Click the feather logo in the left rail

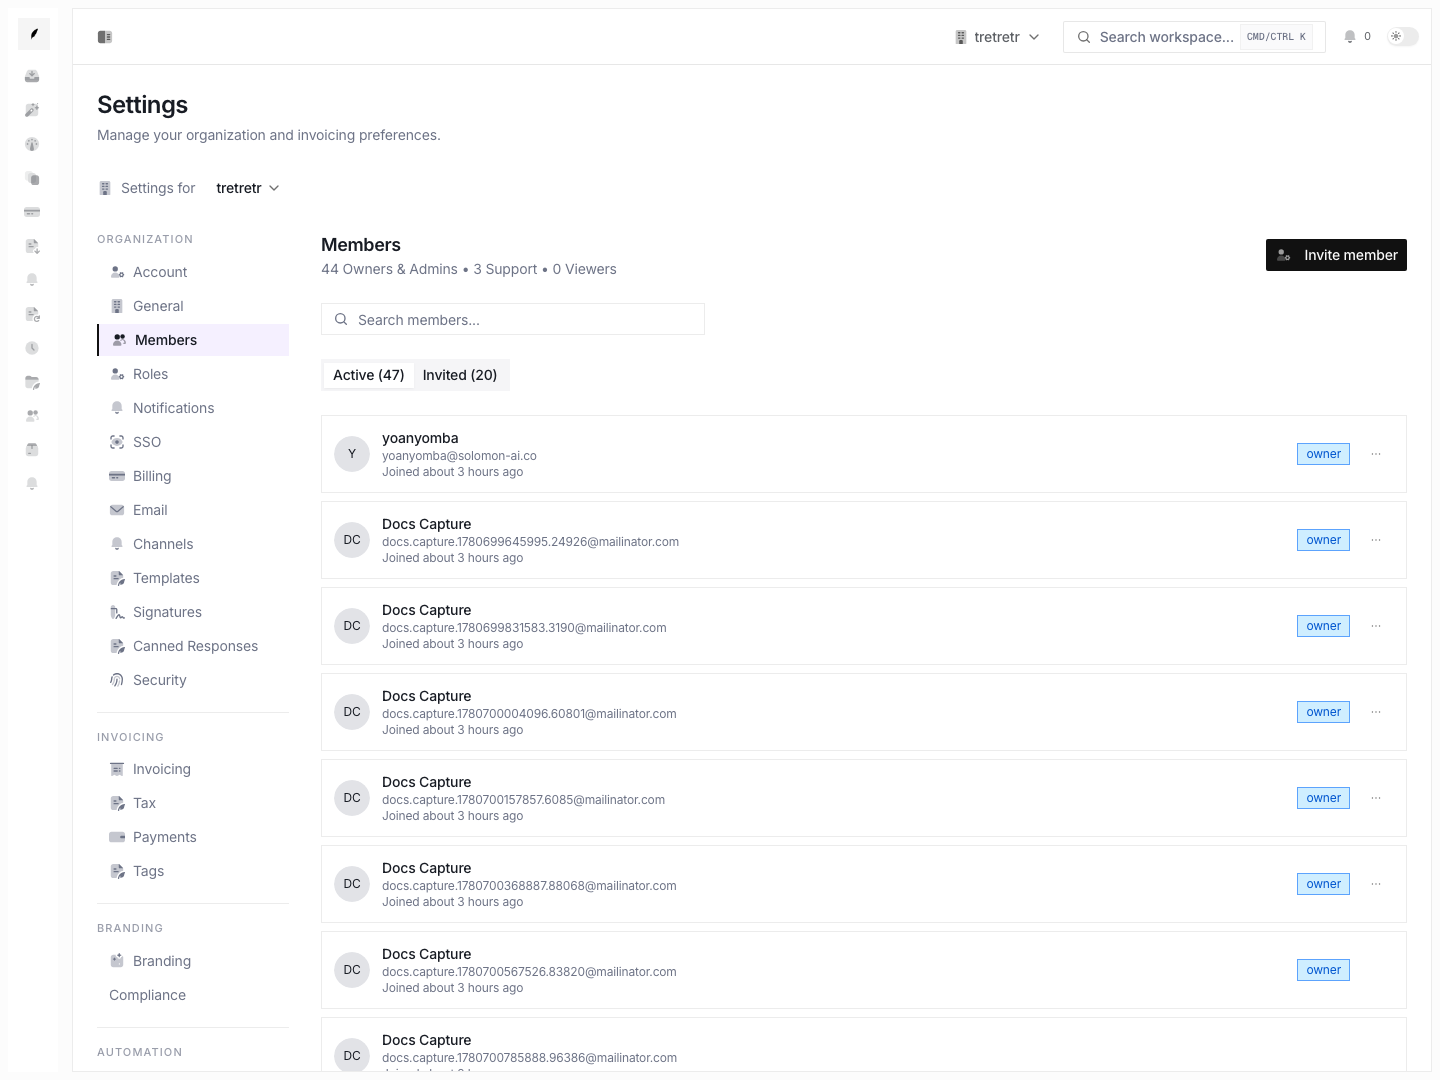(x=34, y=34)
